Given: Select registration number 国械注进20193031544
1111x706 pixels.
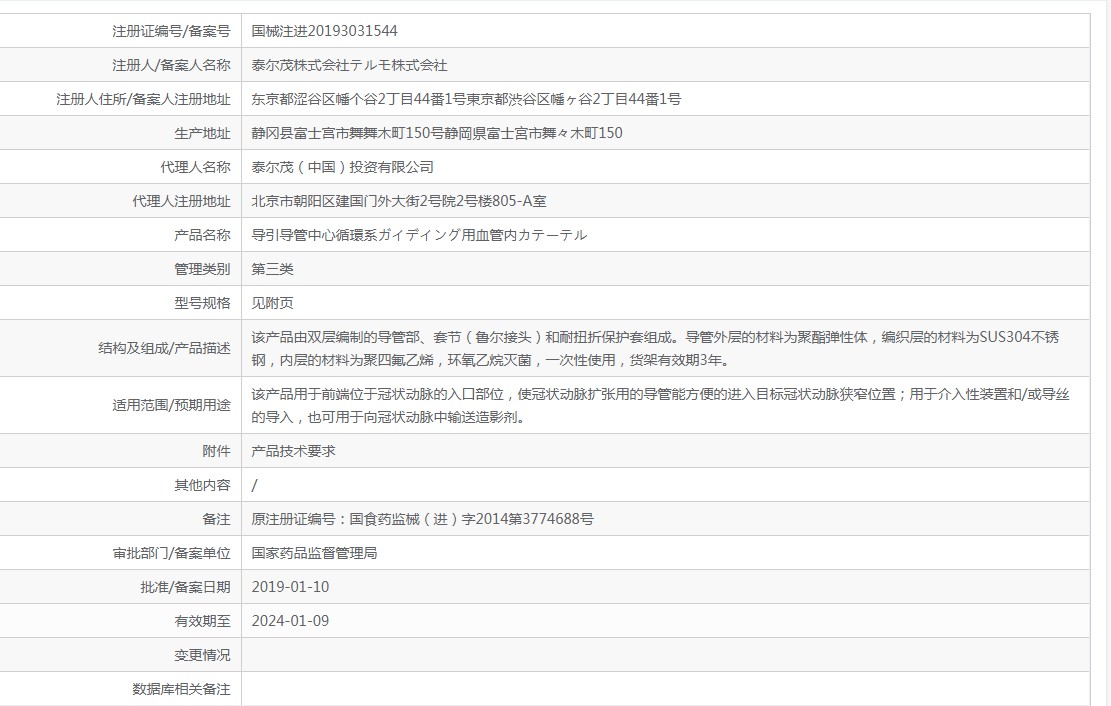Looking at the screenshot, I should [x=325, y=31].
